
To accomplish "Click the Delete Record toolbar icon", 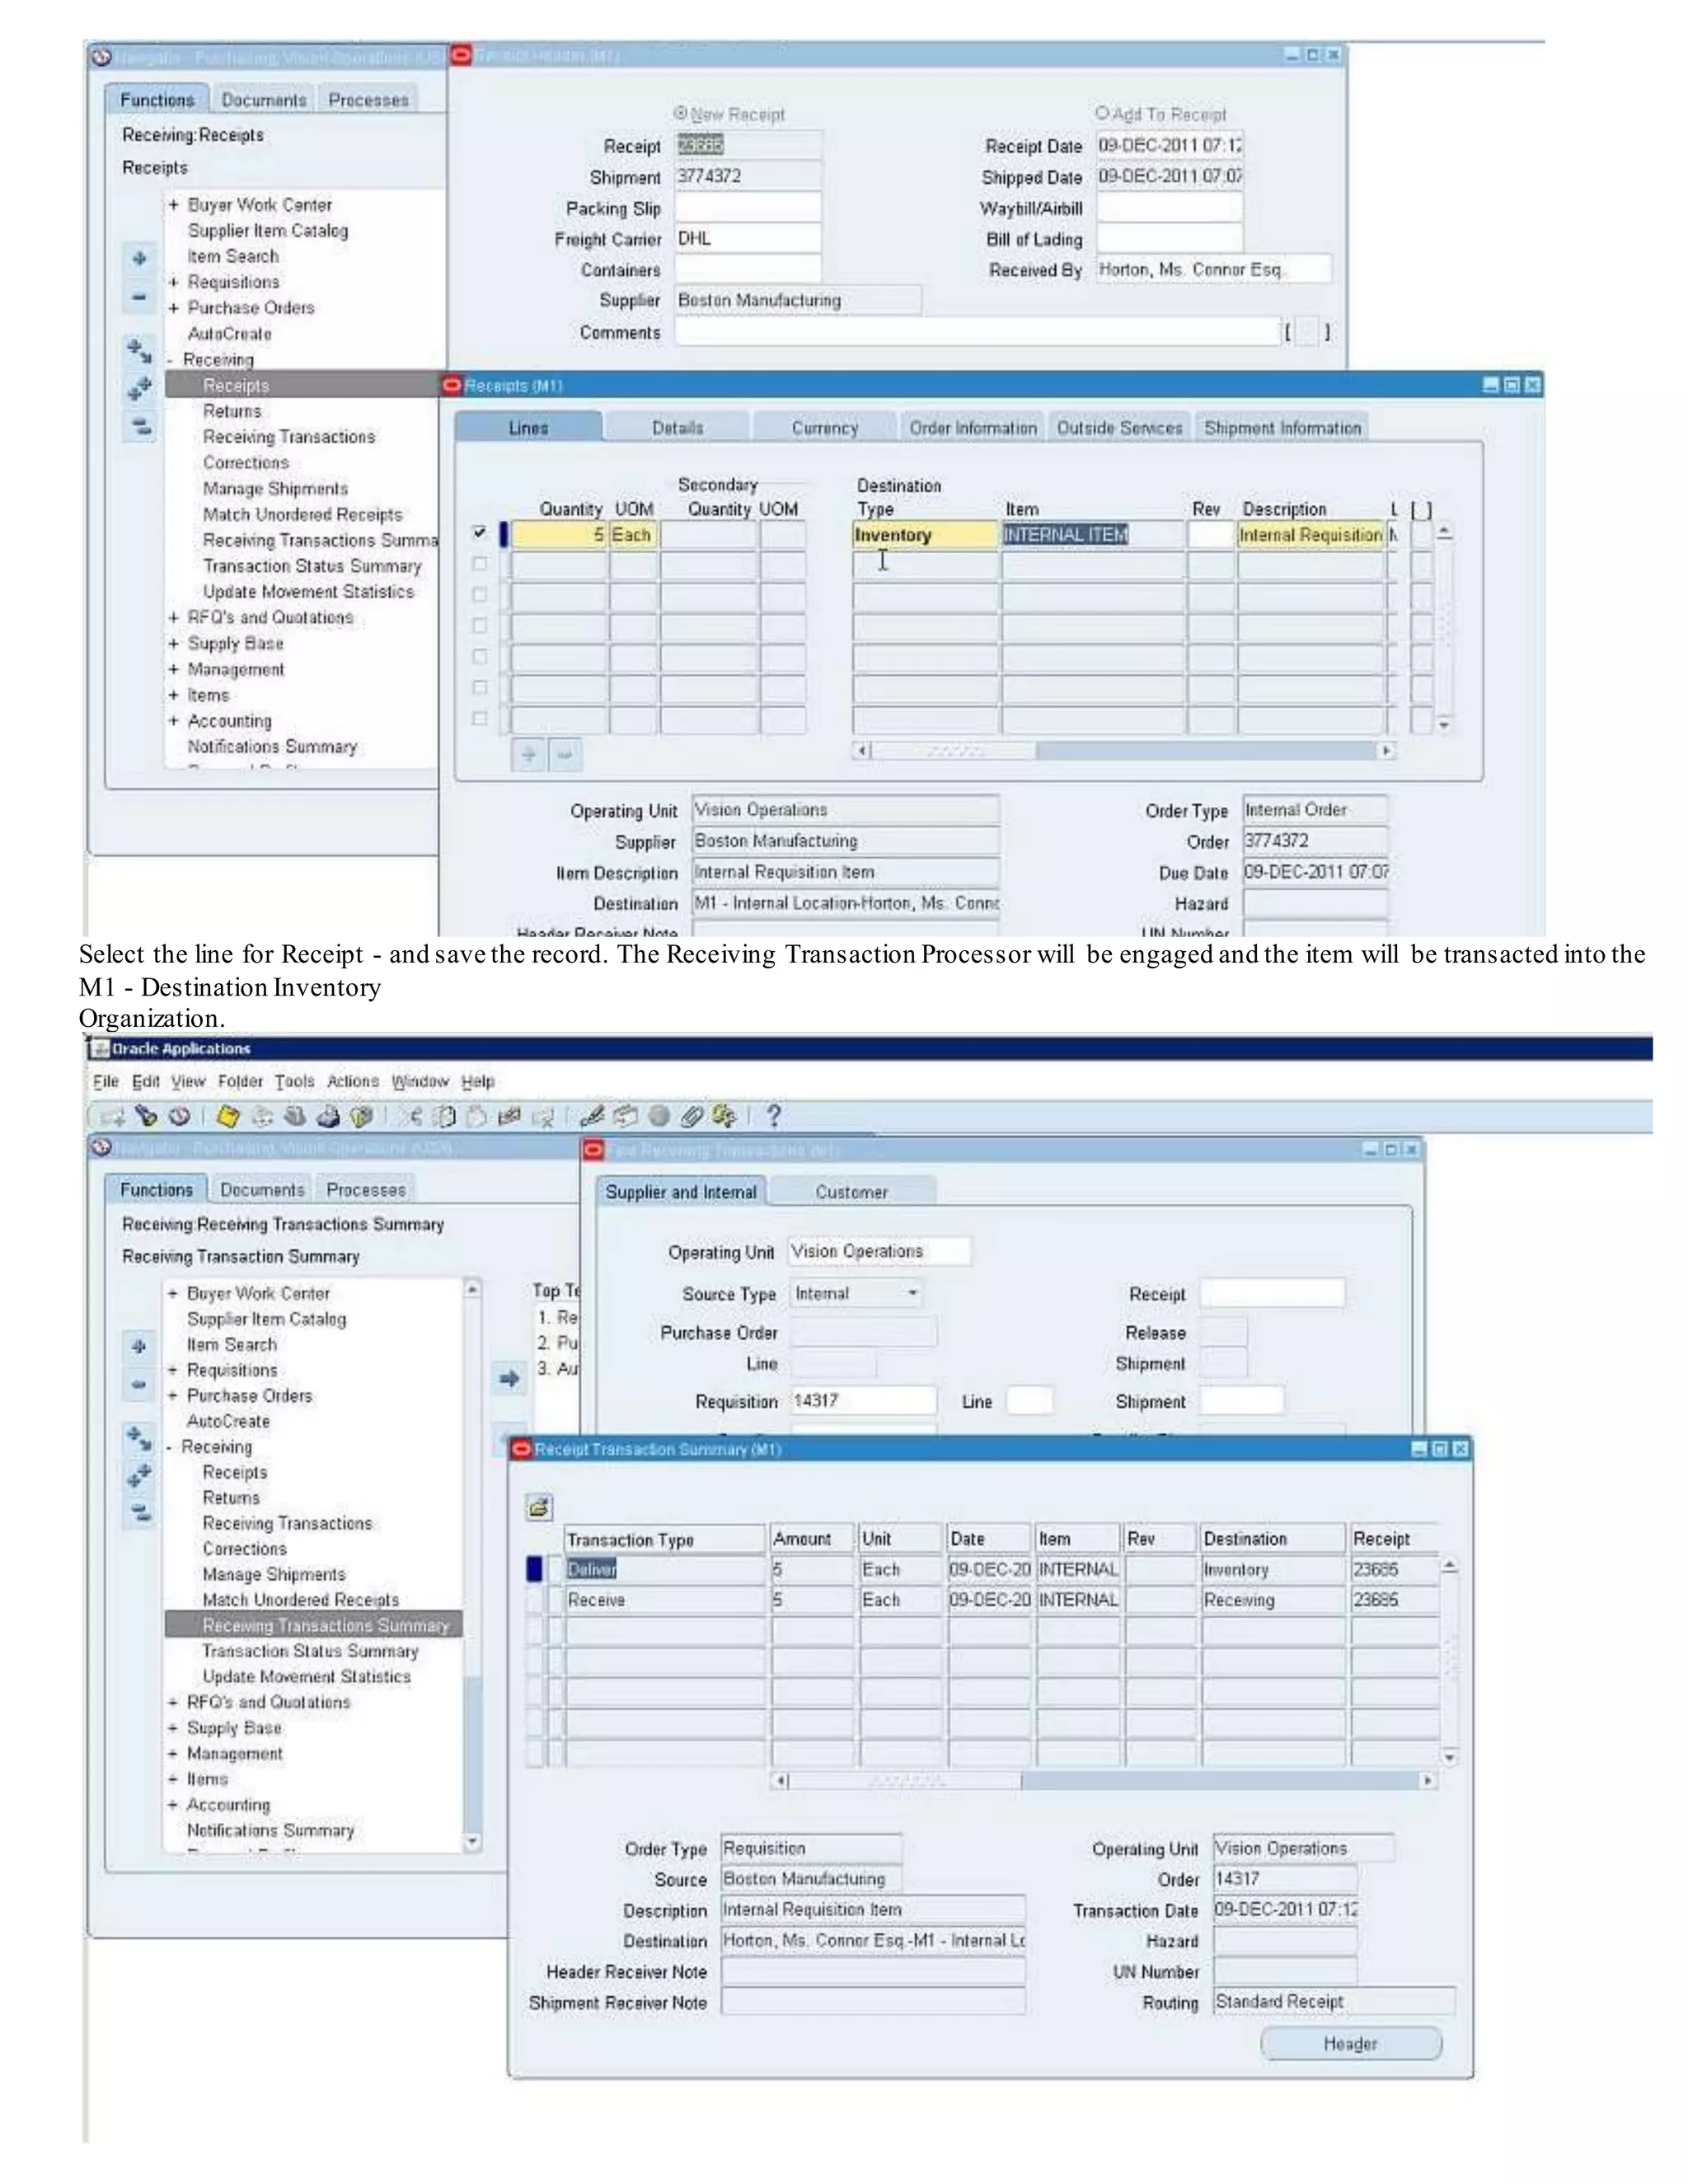I will (x=544, y=1116).
